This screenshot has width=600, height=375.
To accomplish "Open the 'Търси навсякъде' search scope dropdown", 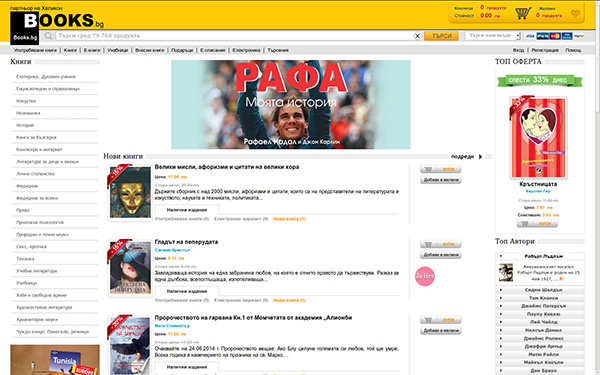I will 492,36.
